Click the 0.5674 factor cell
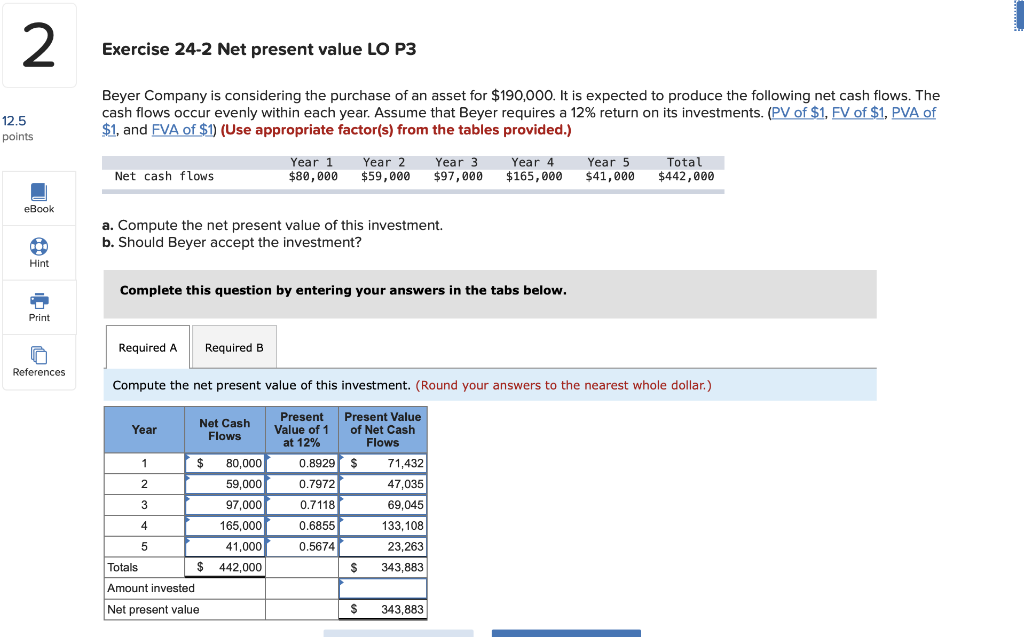 (x=301, y=546)
